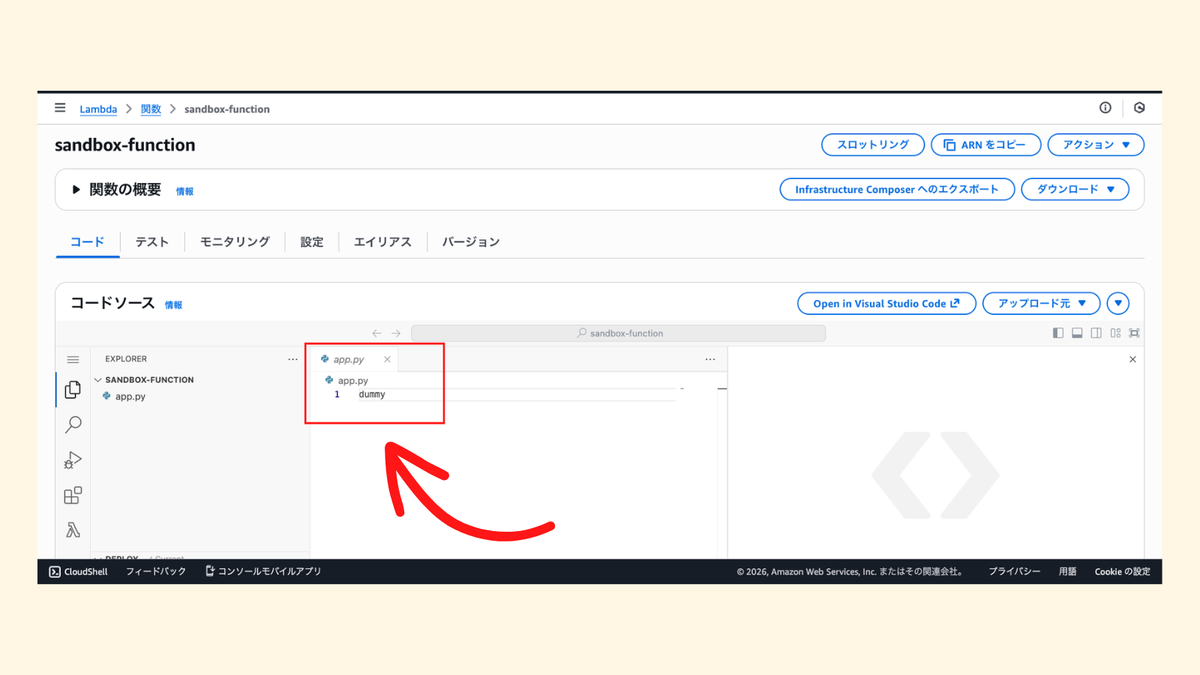The width and height of the screenshot is (1200, 675).
Task: Click the スロットリング button
Action: pyautogui.click(x=873, y=145)
